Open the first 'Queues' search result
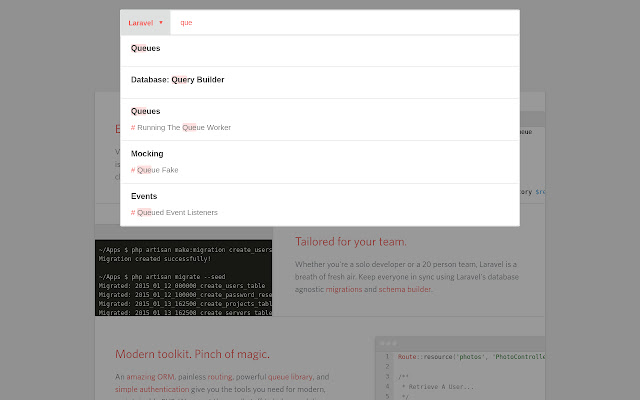 tap(320, 51)
